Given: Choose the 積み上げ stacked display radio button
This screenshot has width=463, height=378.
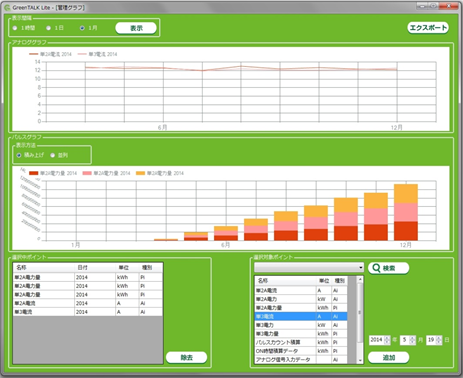Looking at the screenshot, I should [19, 155].
